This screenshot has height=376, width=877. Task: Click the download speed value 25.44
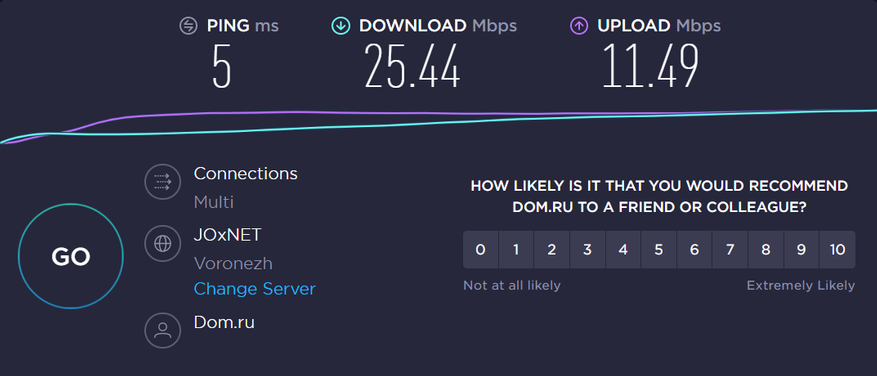point(412,66)
